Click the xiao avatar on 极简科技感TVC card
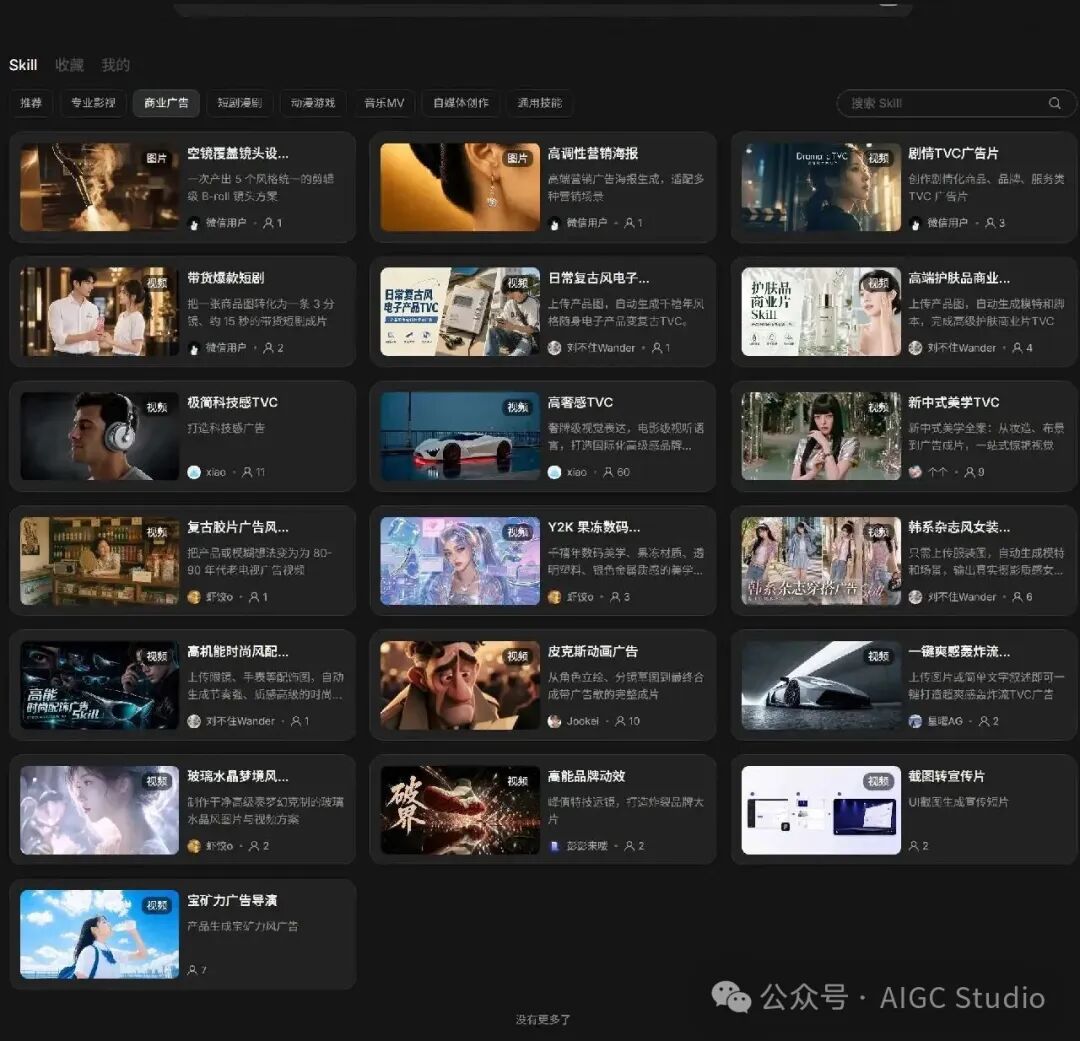Screen dimensions: 1080x1041 click(x=194, y=472)
